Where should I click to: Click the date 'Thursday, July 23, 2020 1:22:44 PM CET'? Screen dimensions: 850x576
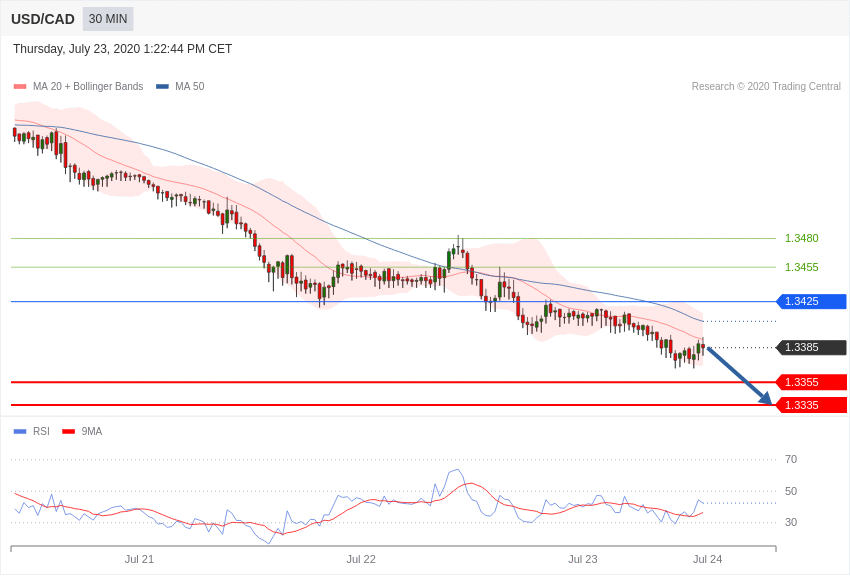point(123,49)
